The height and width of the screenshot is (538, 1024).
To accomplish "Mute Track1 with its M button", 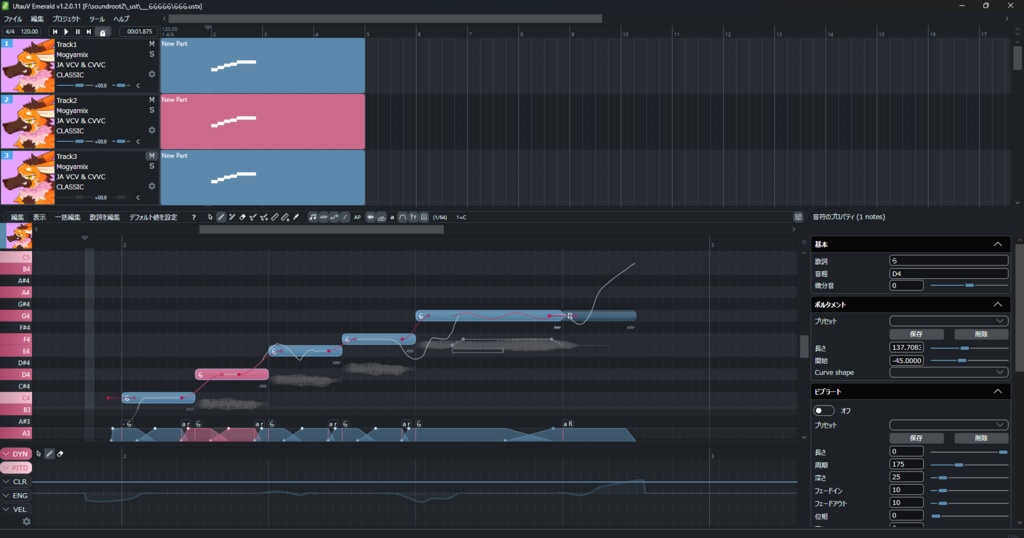I will point(152,44).
